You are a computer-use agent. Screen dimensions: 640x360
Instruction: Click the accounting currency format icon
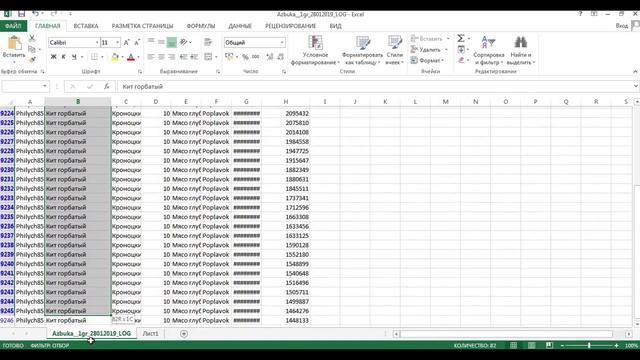pos(229,57)
